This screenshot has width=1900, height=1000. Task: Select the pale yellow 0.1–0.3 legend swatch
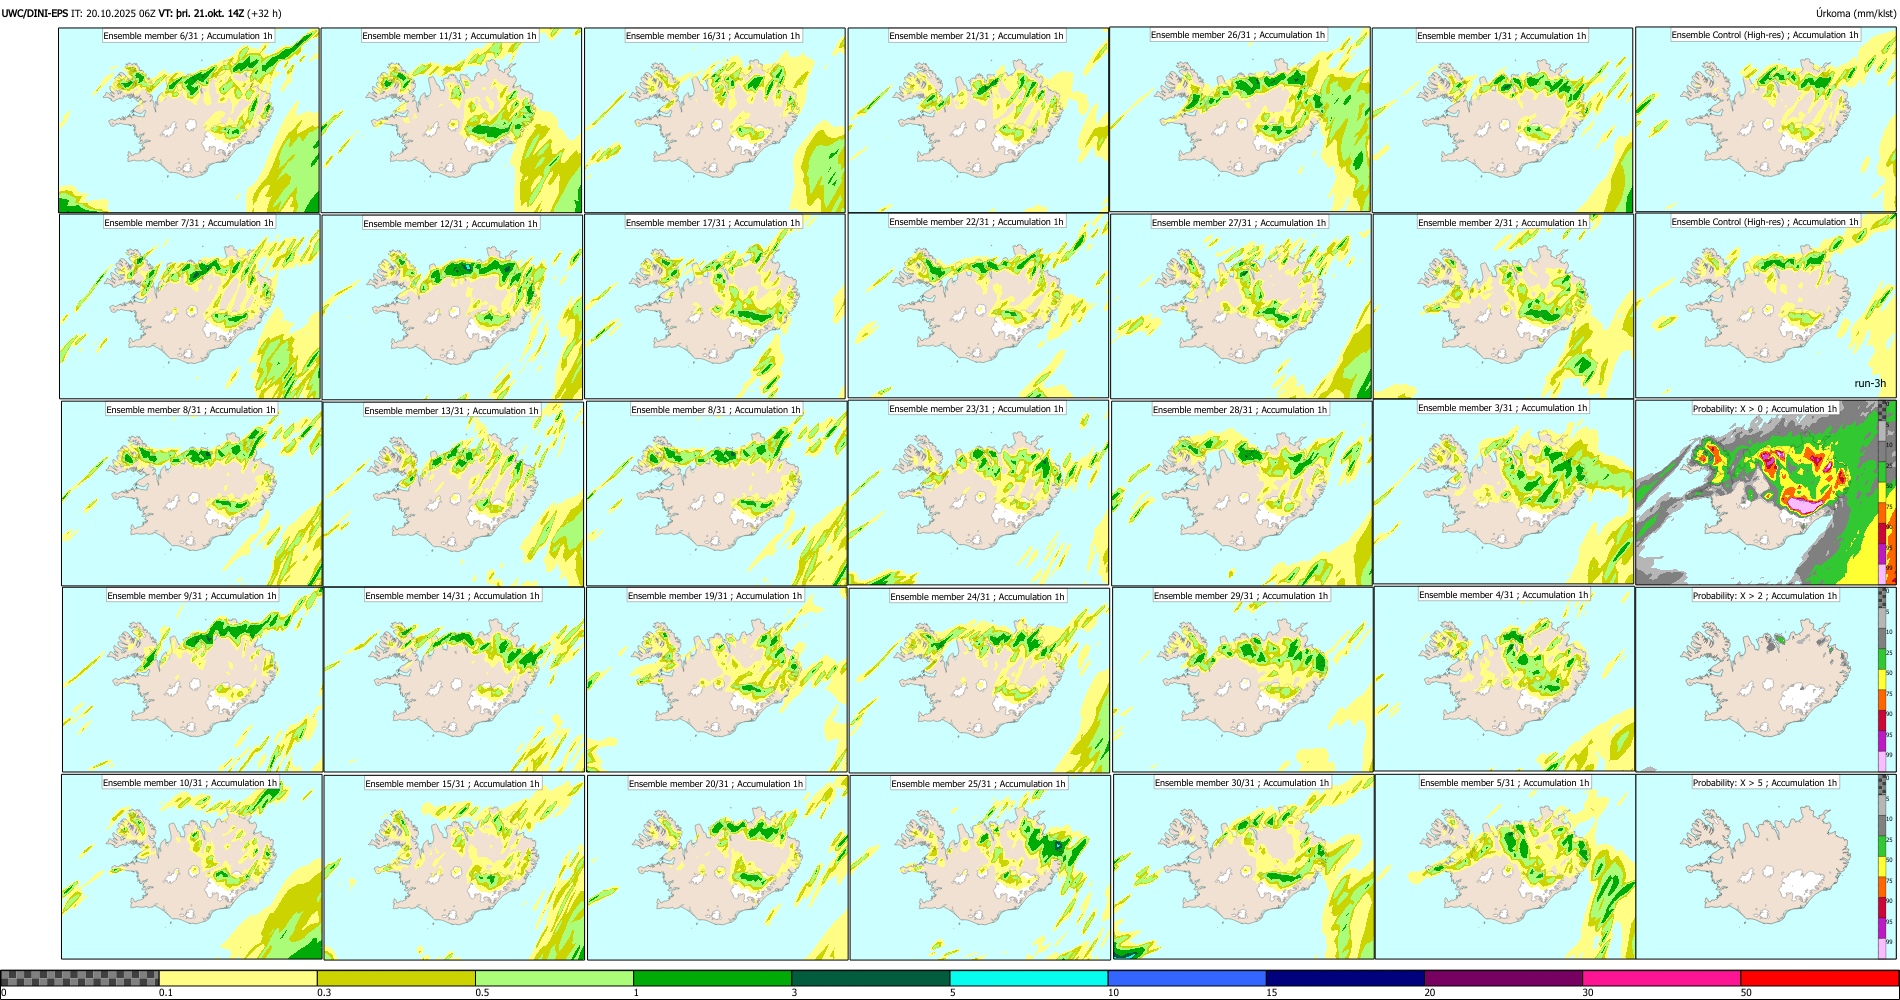[238, 978]
